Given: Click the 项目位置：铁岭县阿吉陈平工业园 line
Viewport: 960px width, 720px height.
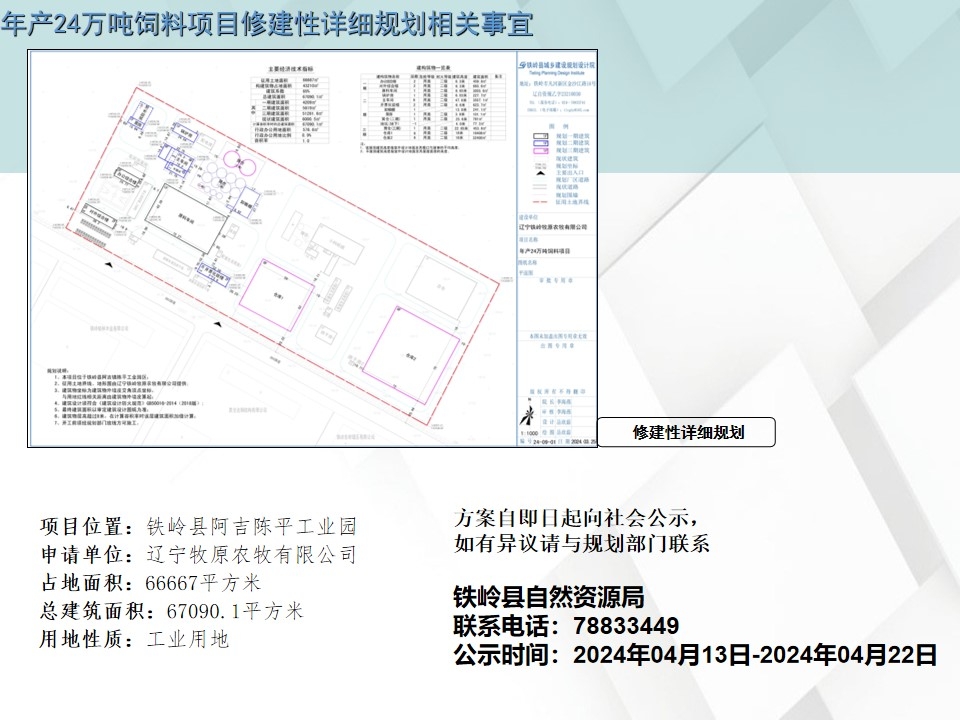Looking at the screenshot, I should (198, 527).
